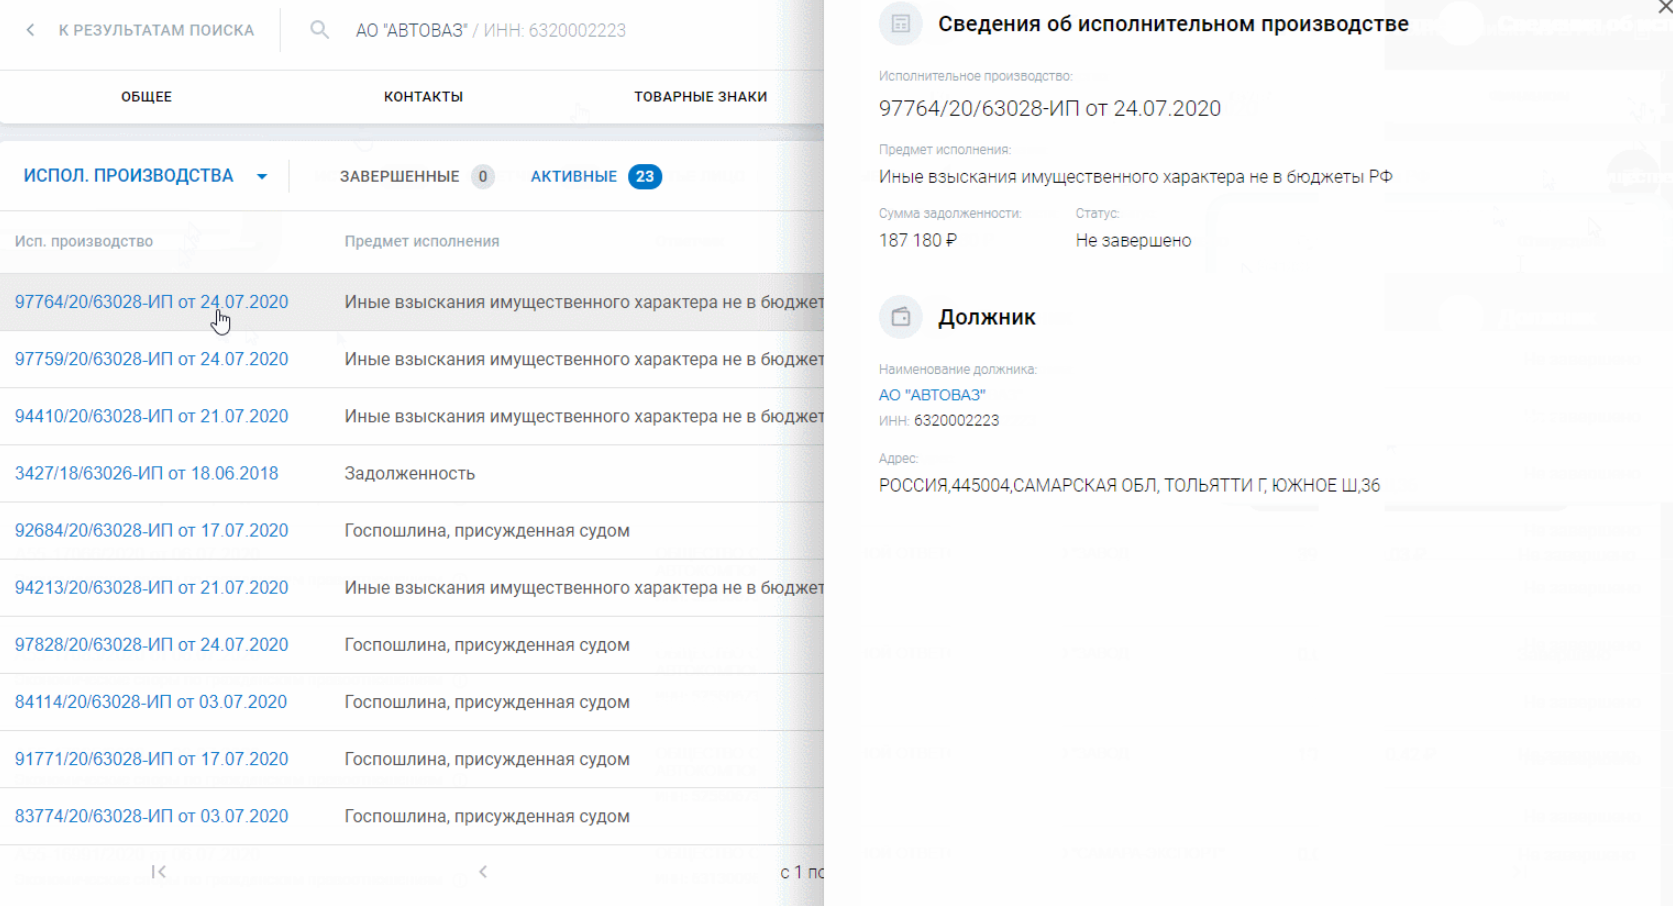Image resolution: width=1673 pixels, height=906 pixels.
Task: Click the debtor wallet icon
Action: pyautogui.click(x=900, y=317)
